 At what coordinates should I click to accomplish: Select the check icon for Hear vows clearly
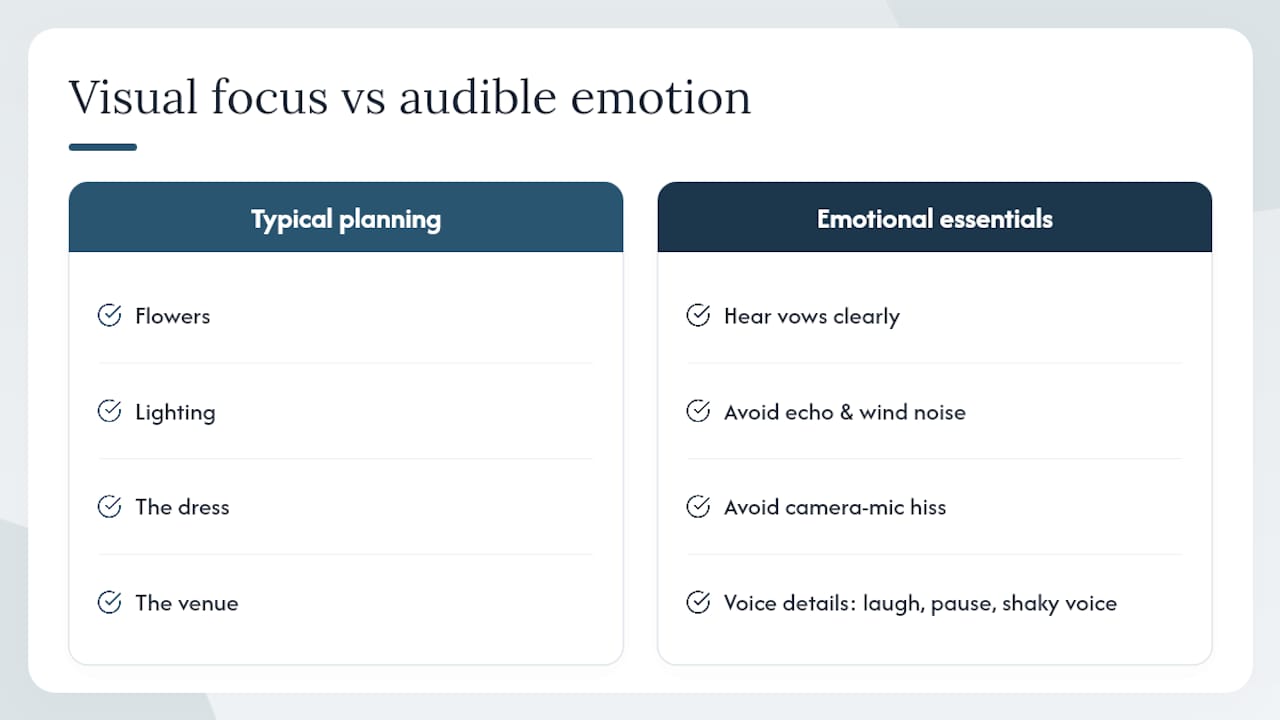pos(698,316)
